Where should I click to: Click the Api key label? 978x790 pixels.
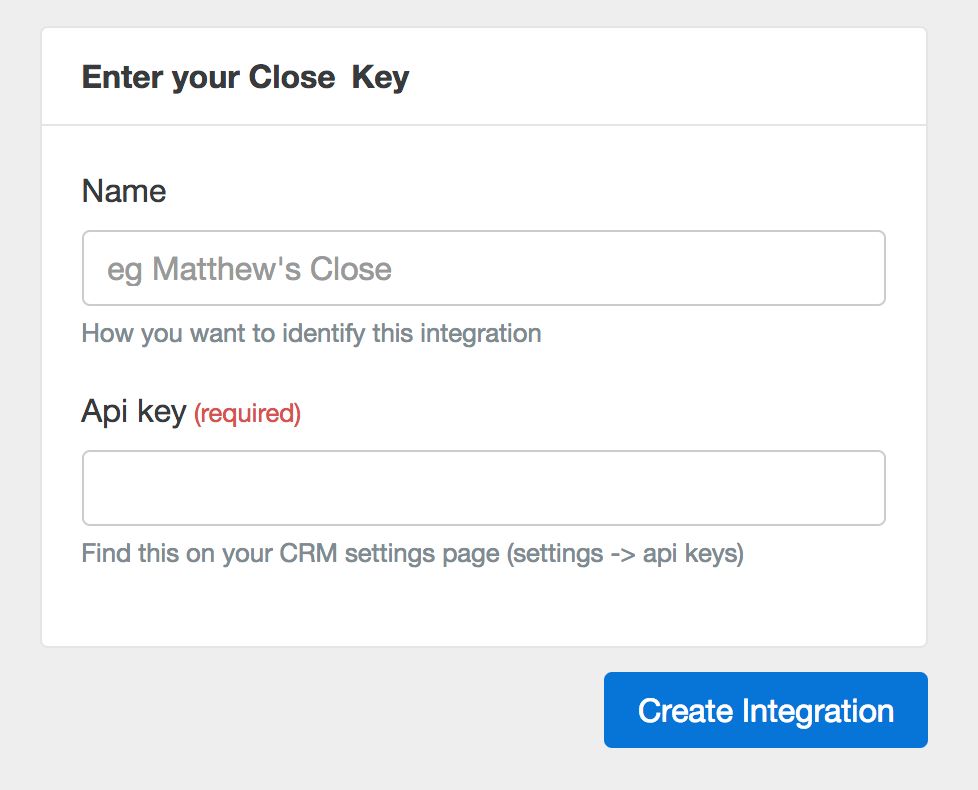(134, 412)
